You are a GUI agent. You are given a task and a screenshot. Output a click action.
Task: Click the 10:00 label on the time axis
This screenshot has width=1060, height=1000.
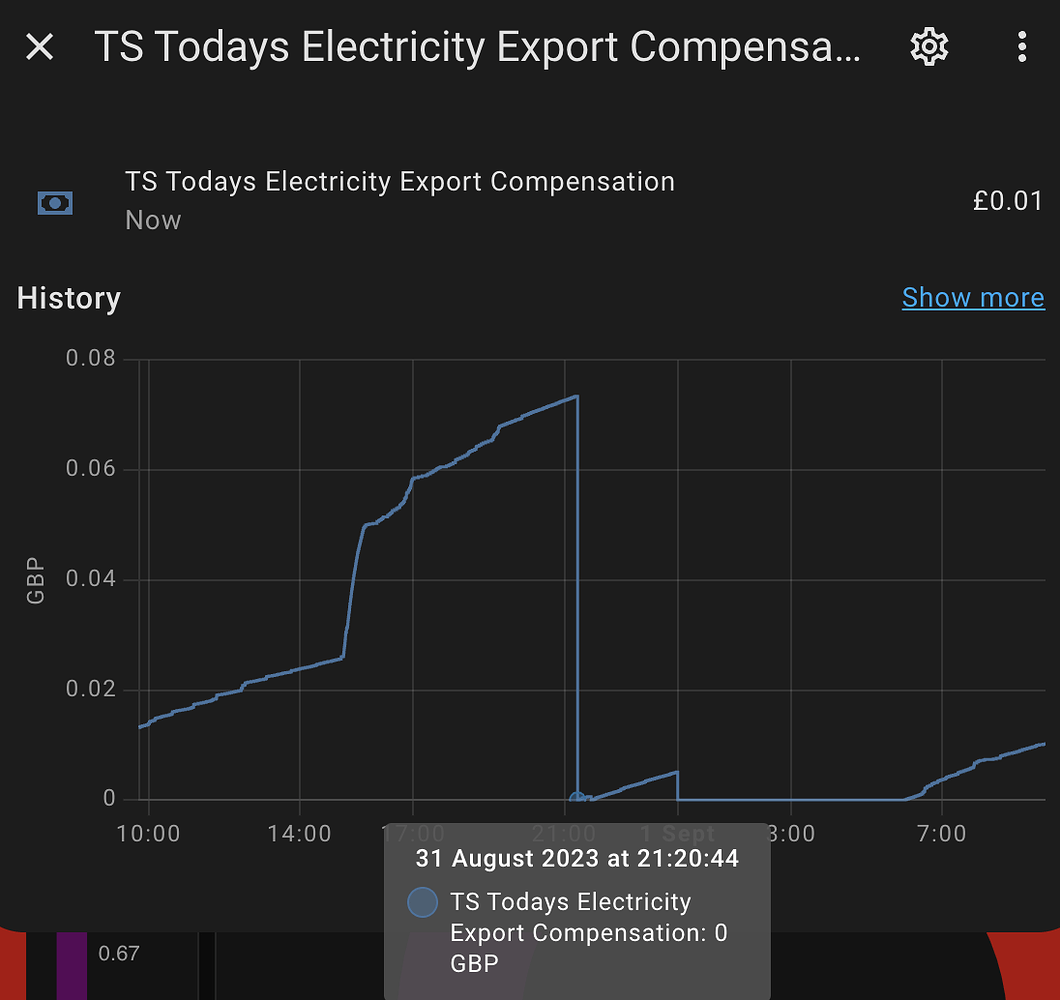148,833
